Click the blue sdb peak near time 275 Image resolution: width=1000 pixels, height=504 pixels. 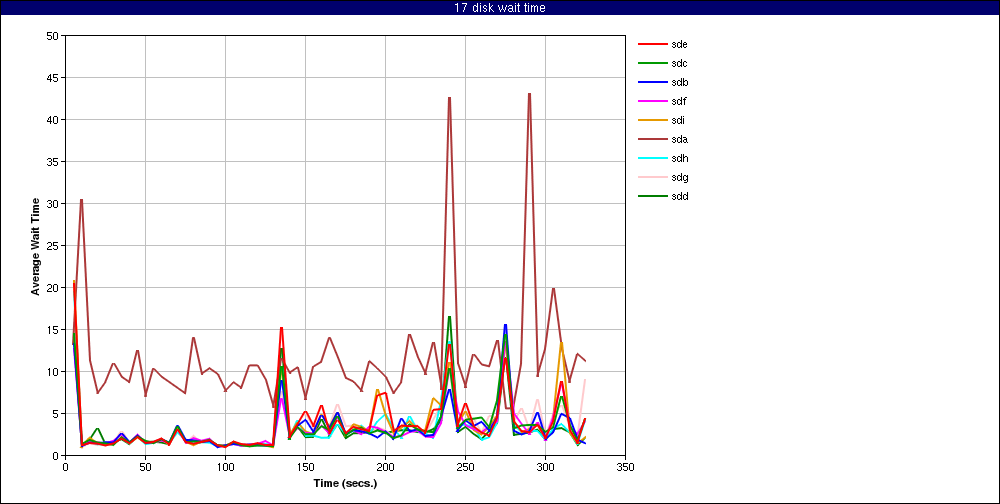click(505, 325)
